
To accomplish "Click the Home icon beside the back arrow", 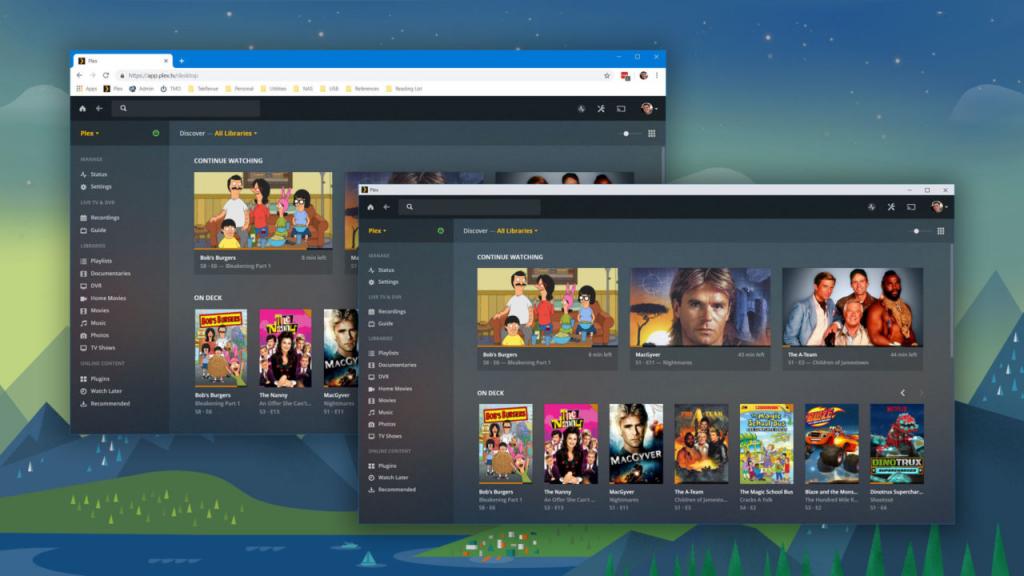I will [370, 207].
